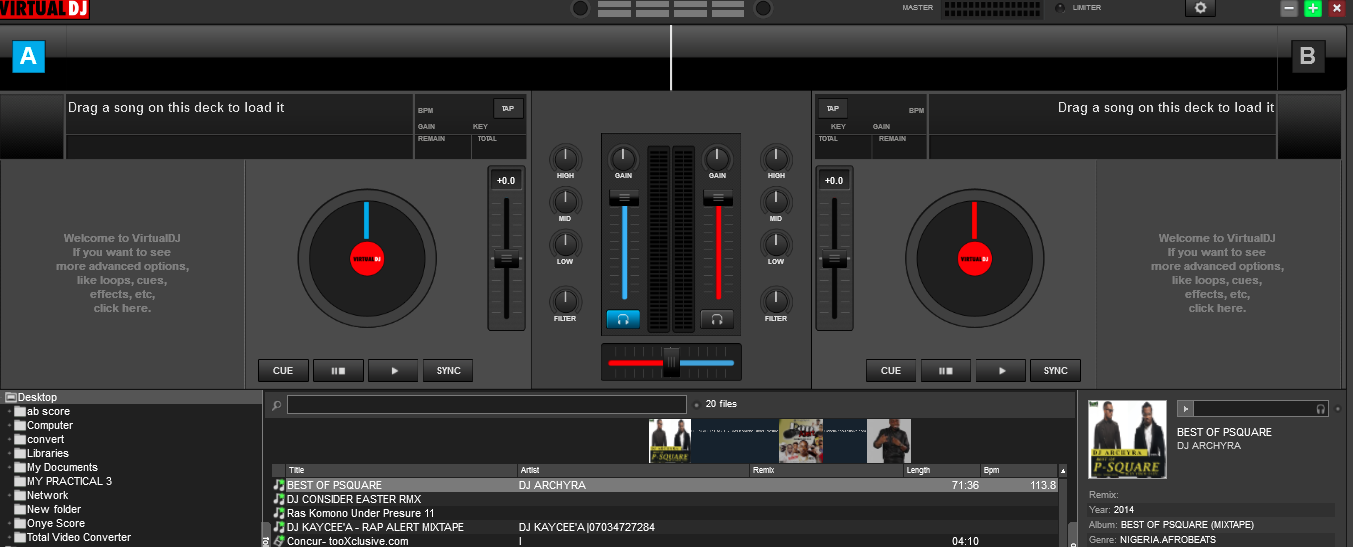
Task: Sort songs by Artist column
Action: click(633, 470)
